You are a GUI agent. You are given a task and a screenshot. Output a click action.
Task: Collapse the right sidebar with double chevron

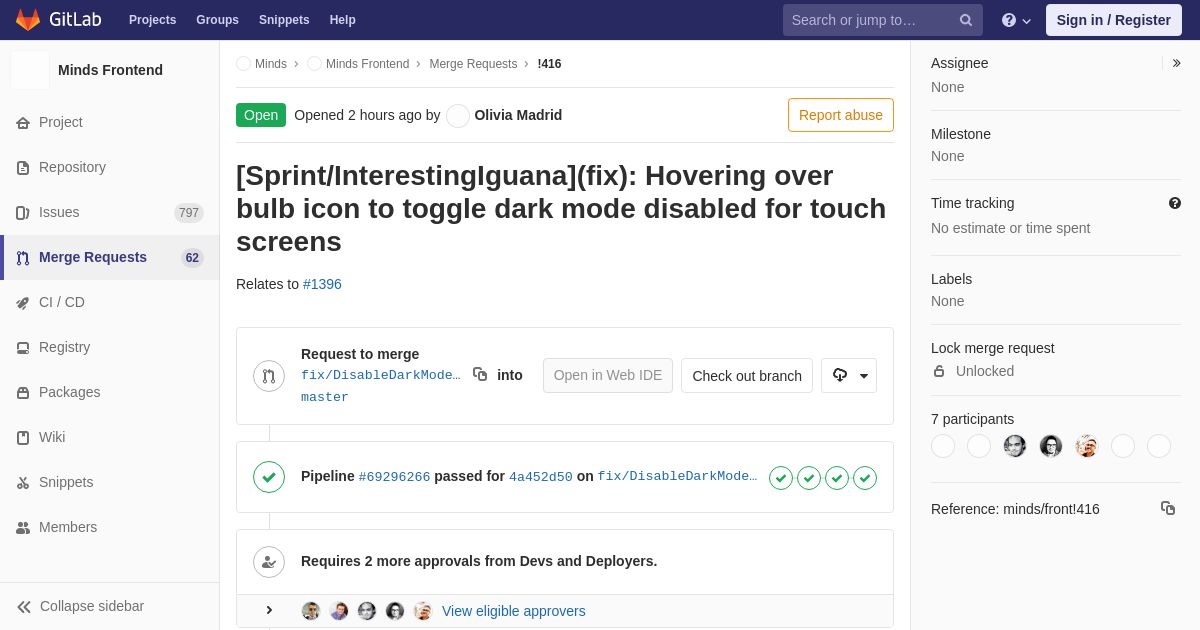(1177, 63)
